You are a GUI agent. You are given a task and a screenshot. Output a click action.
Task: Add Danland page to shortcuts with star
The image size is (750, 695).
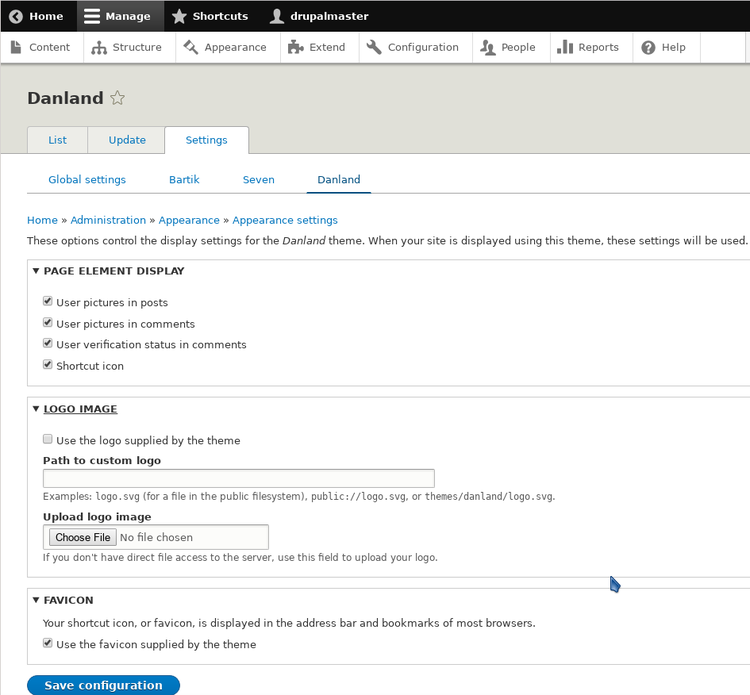[117, 98]
